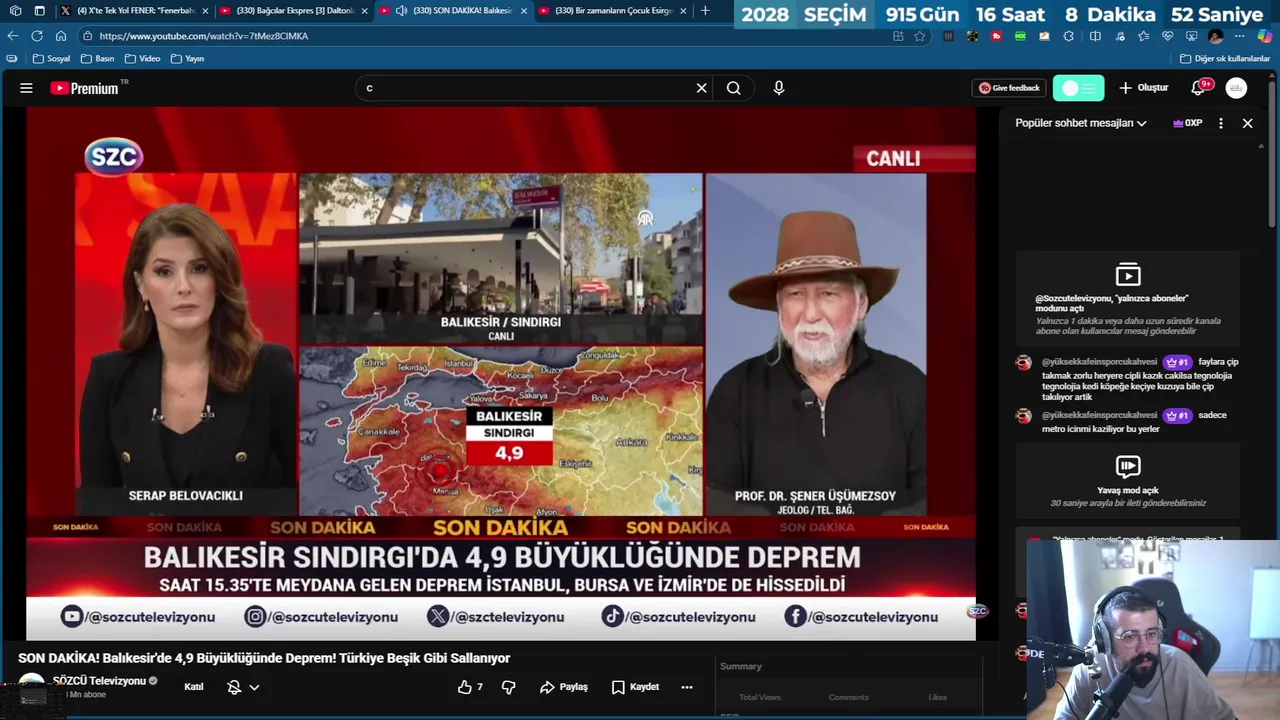Start voice search with microphone icon
The image size is (1280, 720).
click(x=779, y=88)
